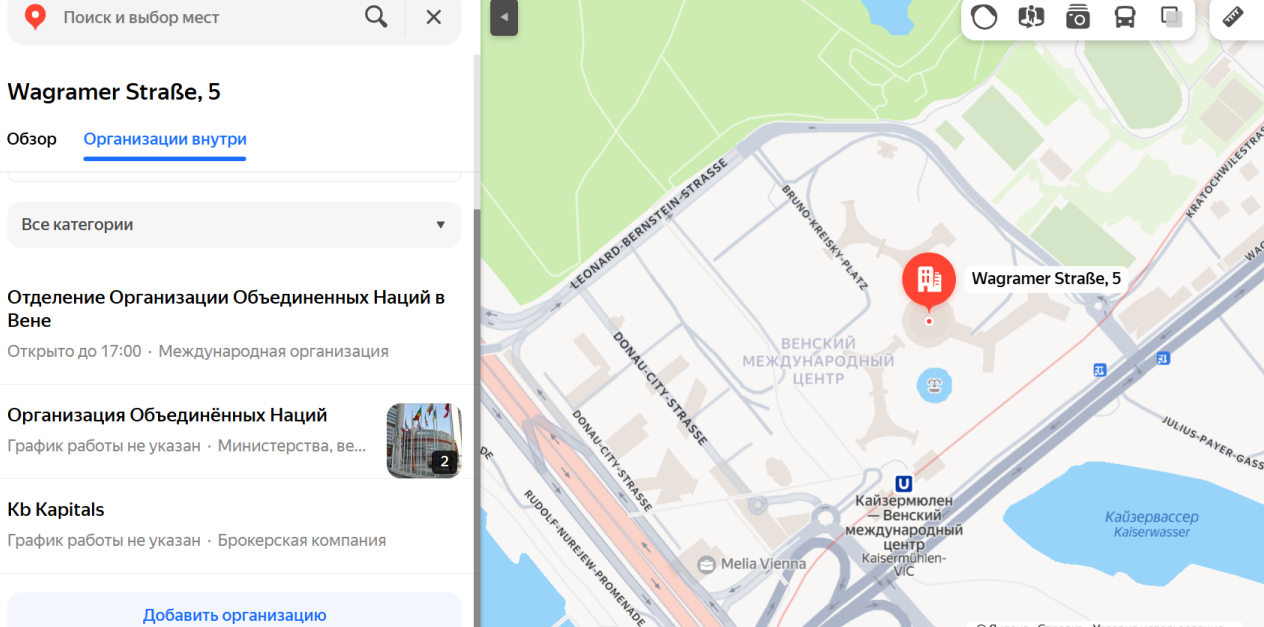Click the red Yandex Maps pin logo
Image resolution: width=1264 pixels, height=627 pixels.
point(35,17)
